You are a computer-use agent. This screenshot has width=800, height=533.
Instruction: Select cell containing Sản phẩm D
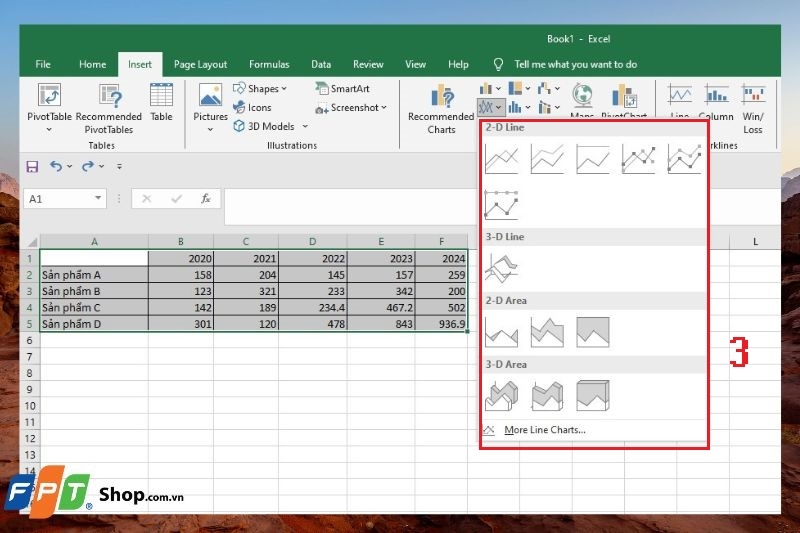[x=94, y=324]
